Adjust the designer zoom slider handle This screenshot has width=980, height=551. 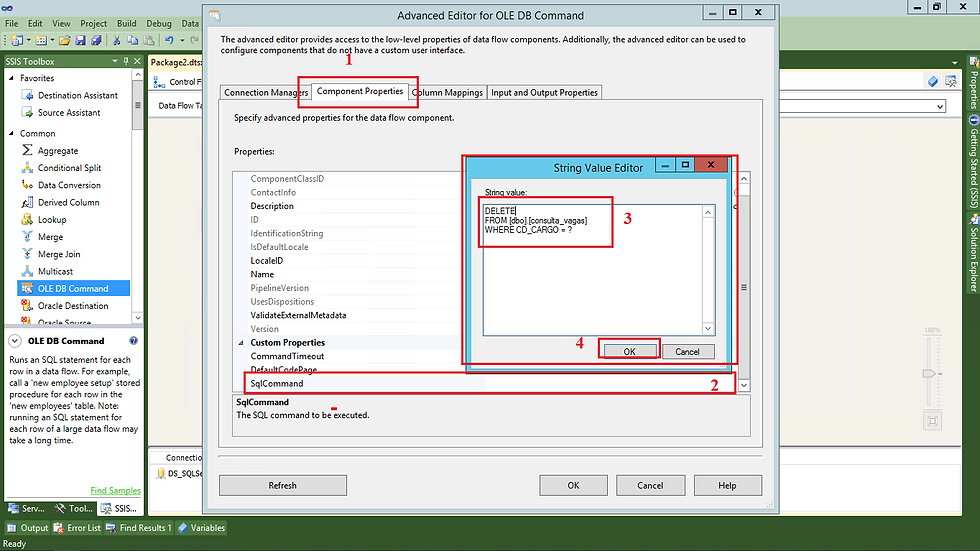tap(929, 374)
